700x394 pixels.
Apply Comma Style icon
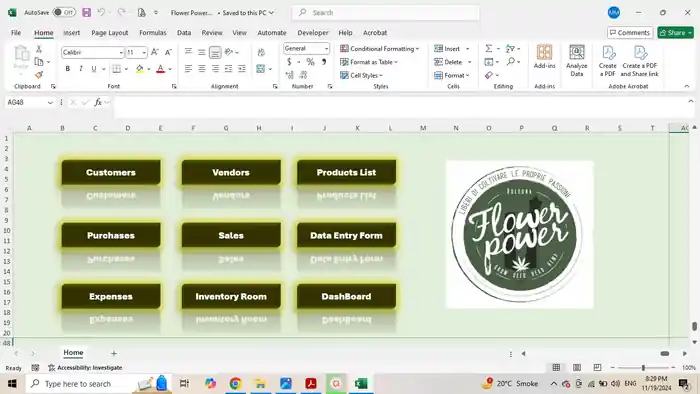pos(324,62)
